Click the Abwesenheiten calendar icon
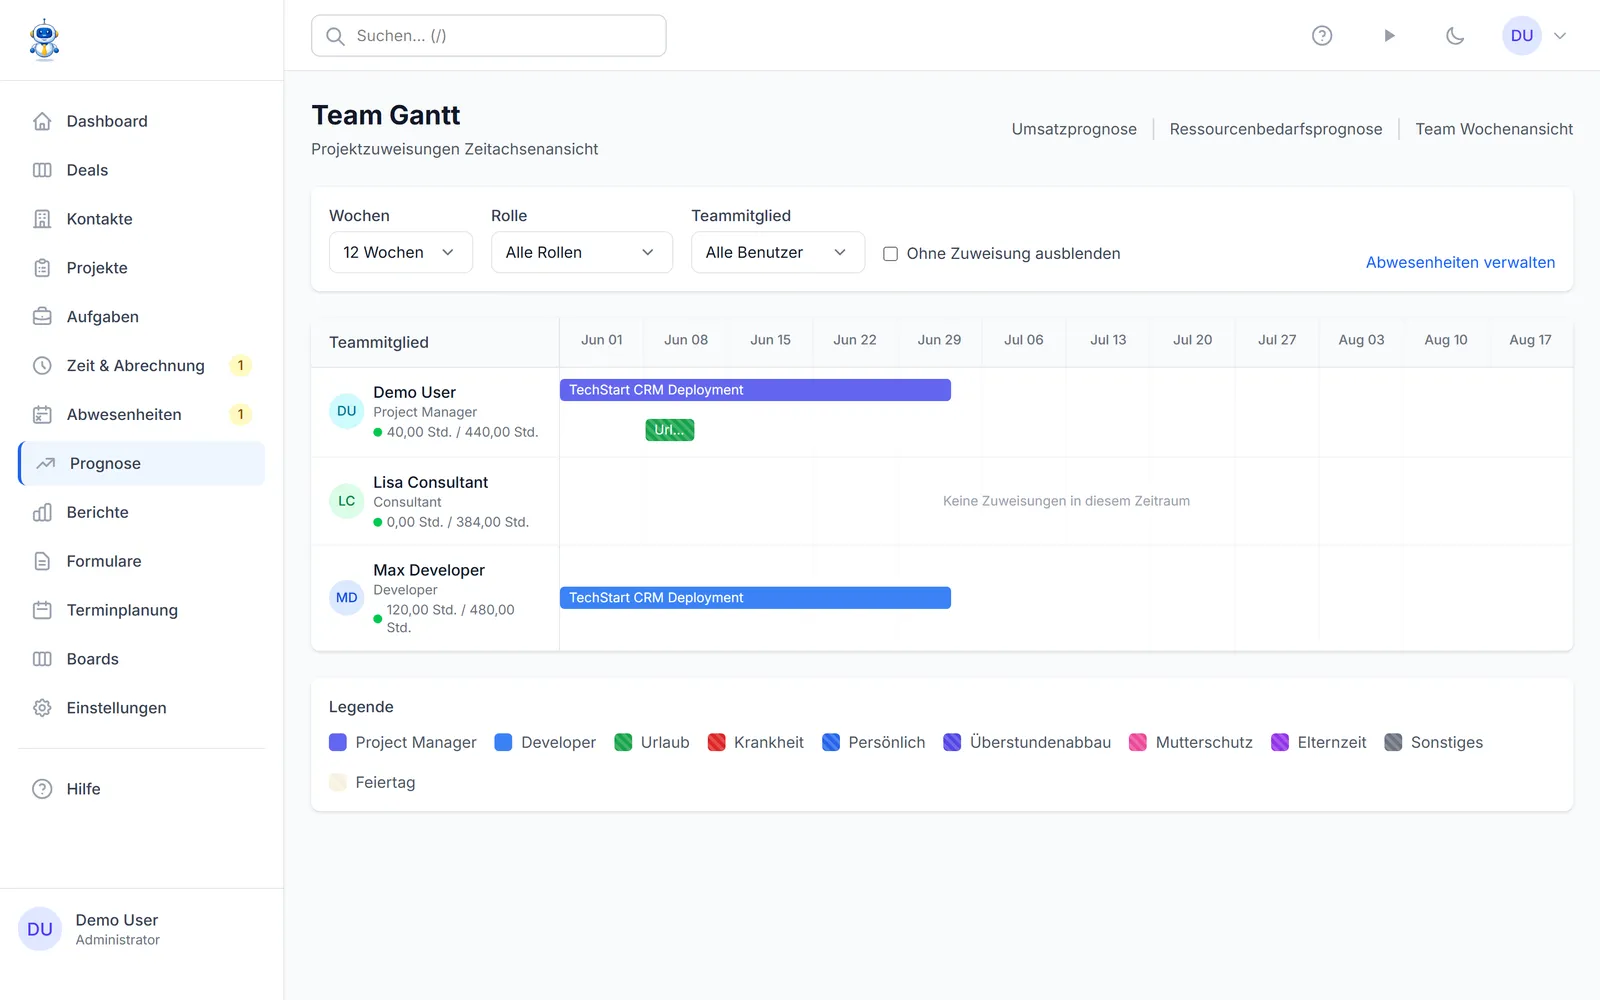Viewport: 1600px width, 1000px height. [x=42, y=415]
